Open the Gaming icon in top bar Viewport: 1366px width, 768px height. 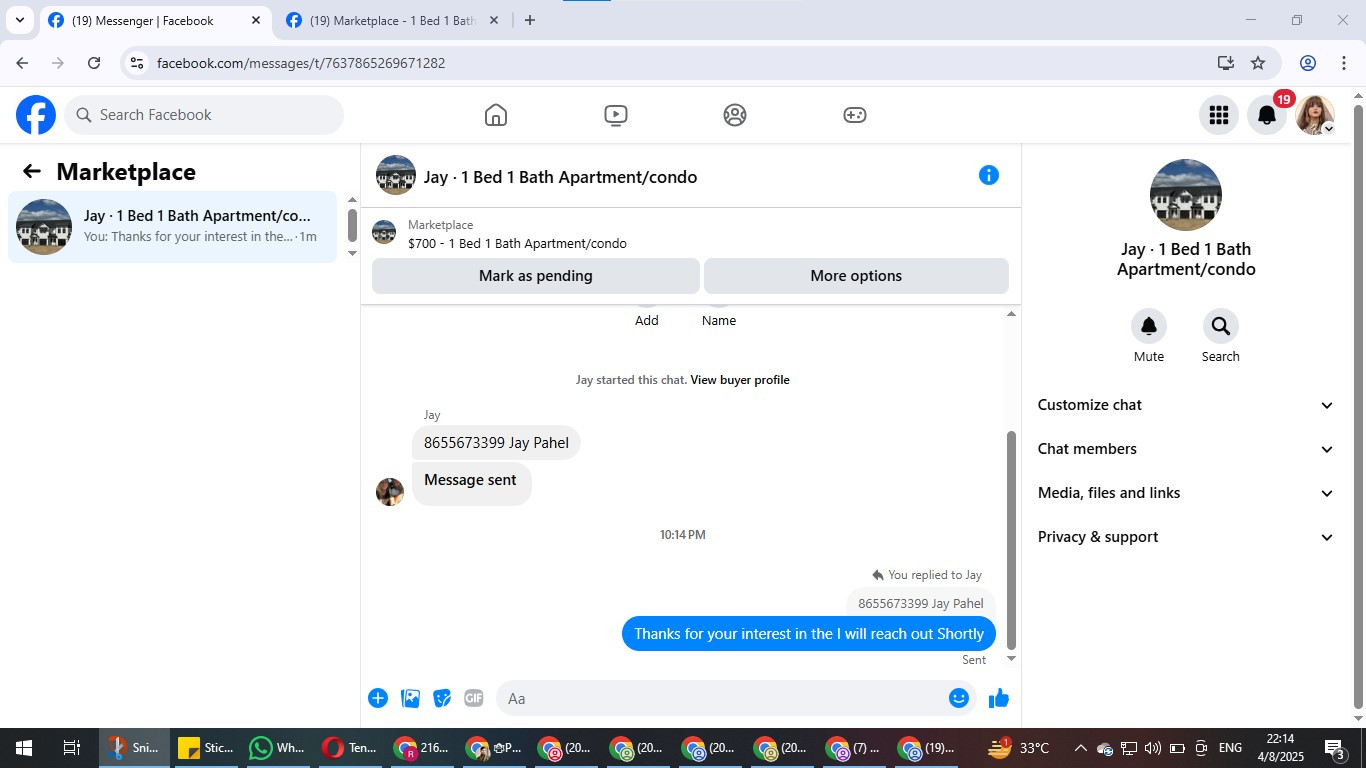854,115
